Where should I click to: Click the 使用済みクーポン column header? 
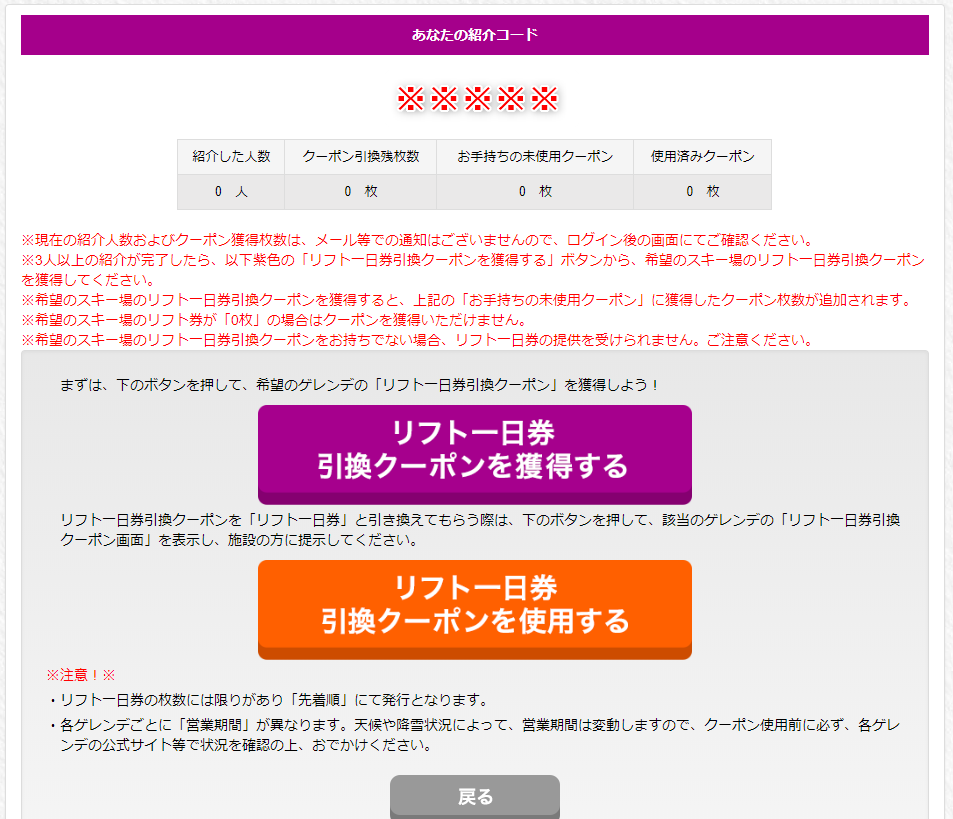click(x=703, y=157)
